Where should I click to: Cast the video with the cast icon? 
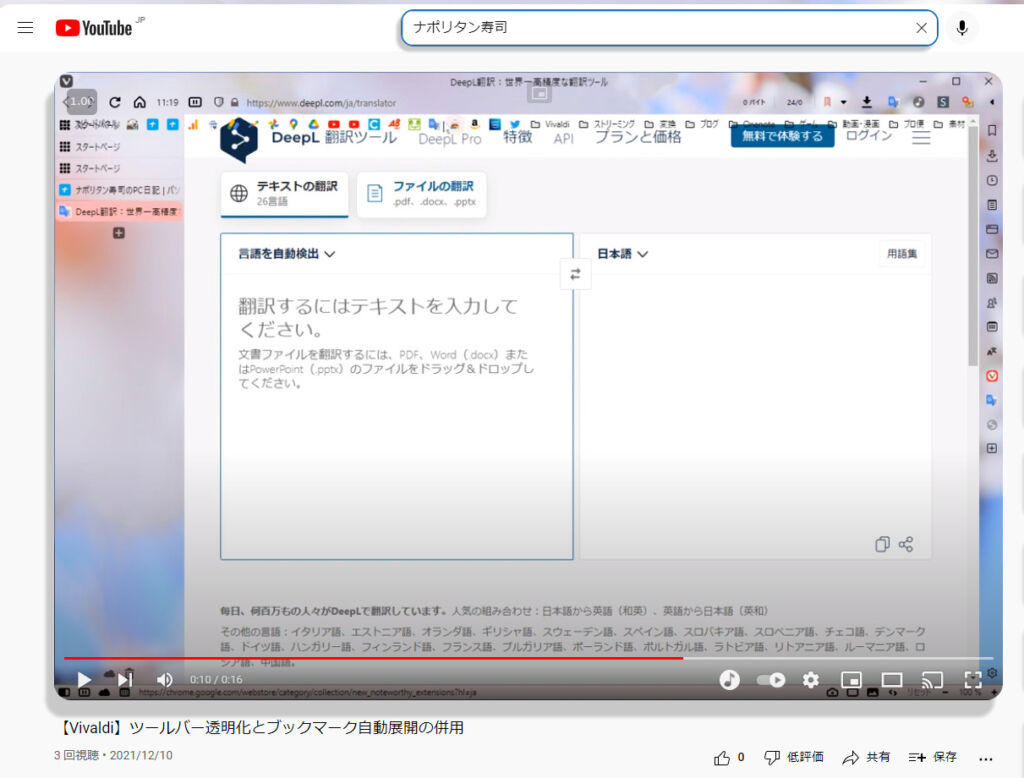pyautogui.click(x=932, y=680)
